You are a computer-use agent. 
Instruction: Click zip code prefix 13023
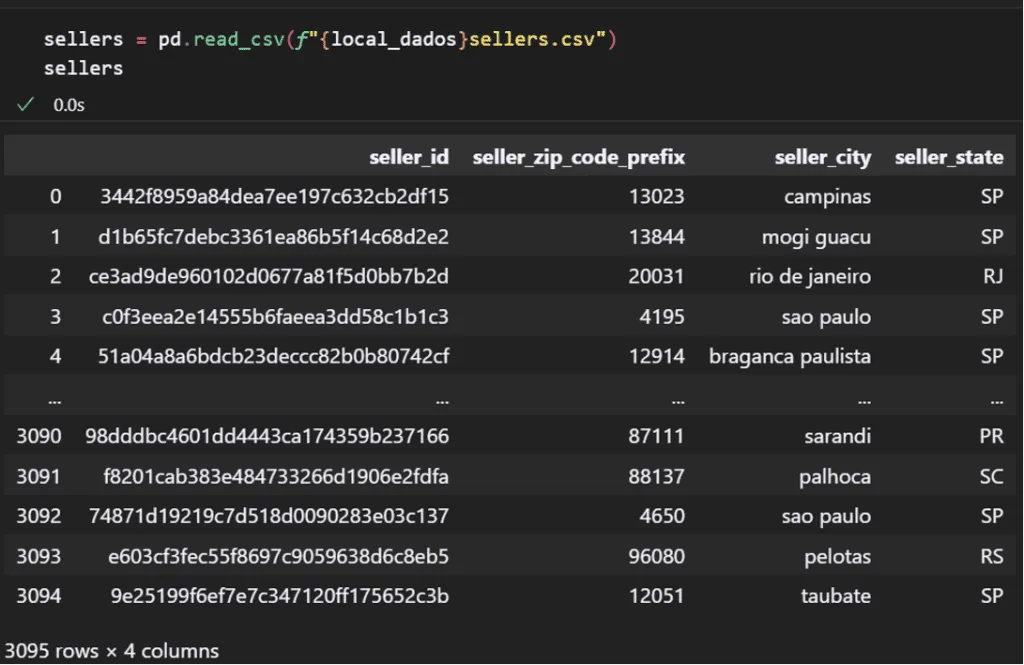coord(656,197)
